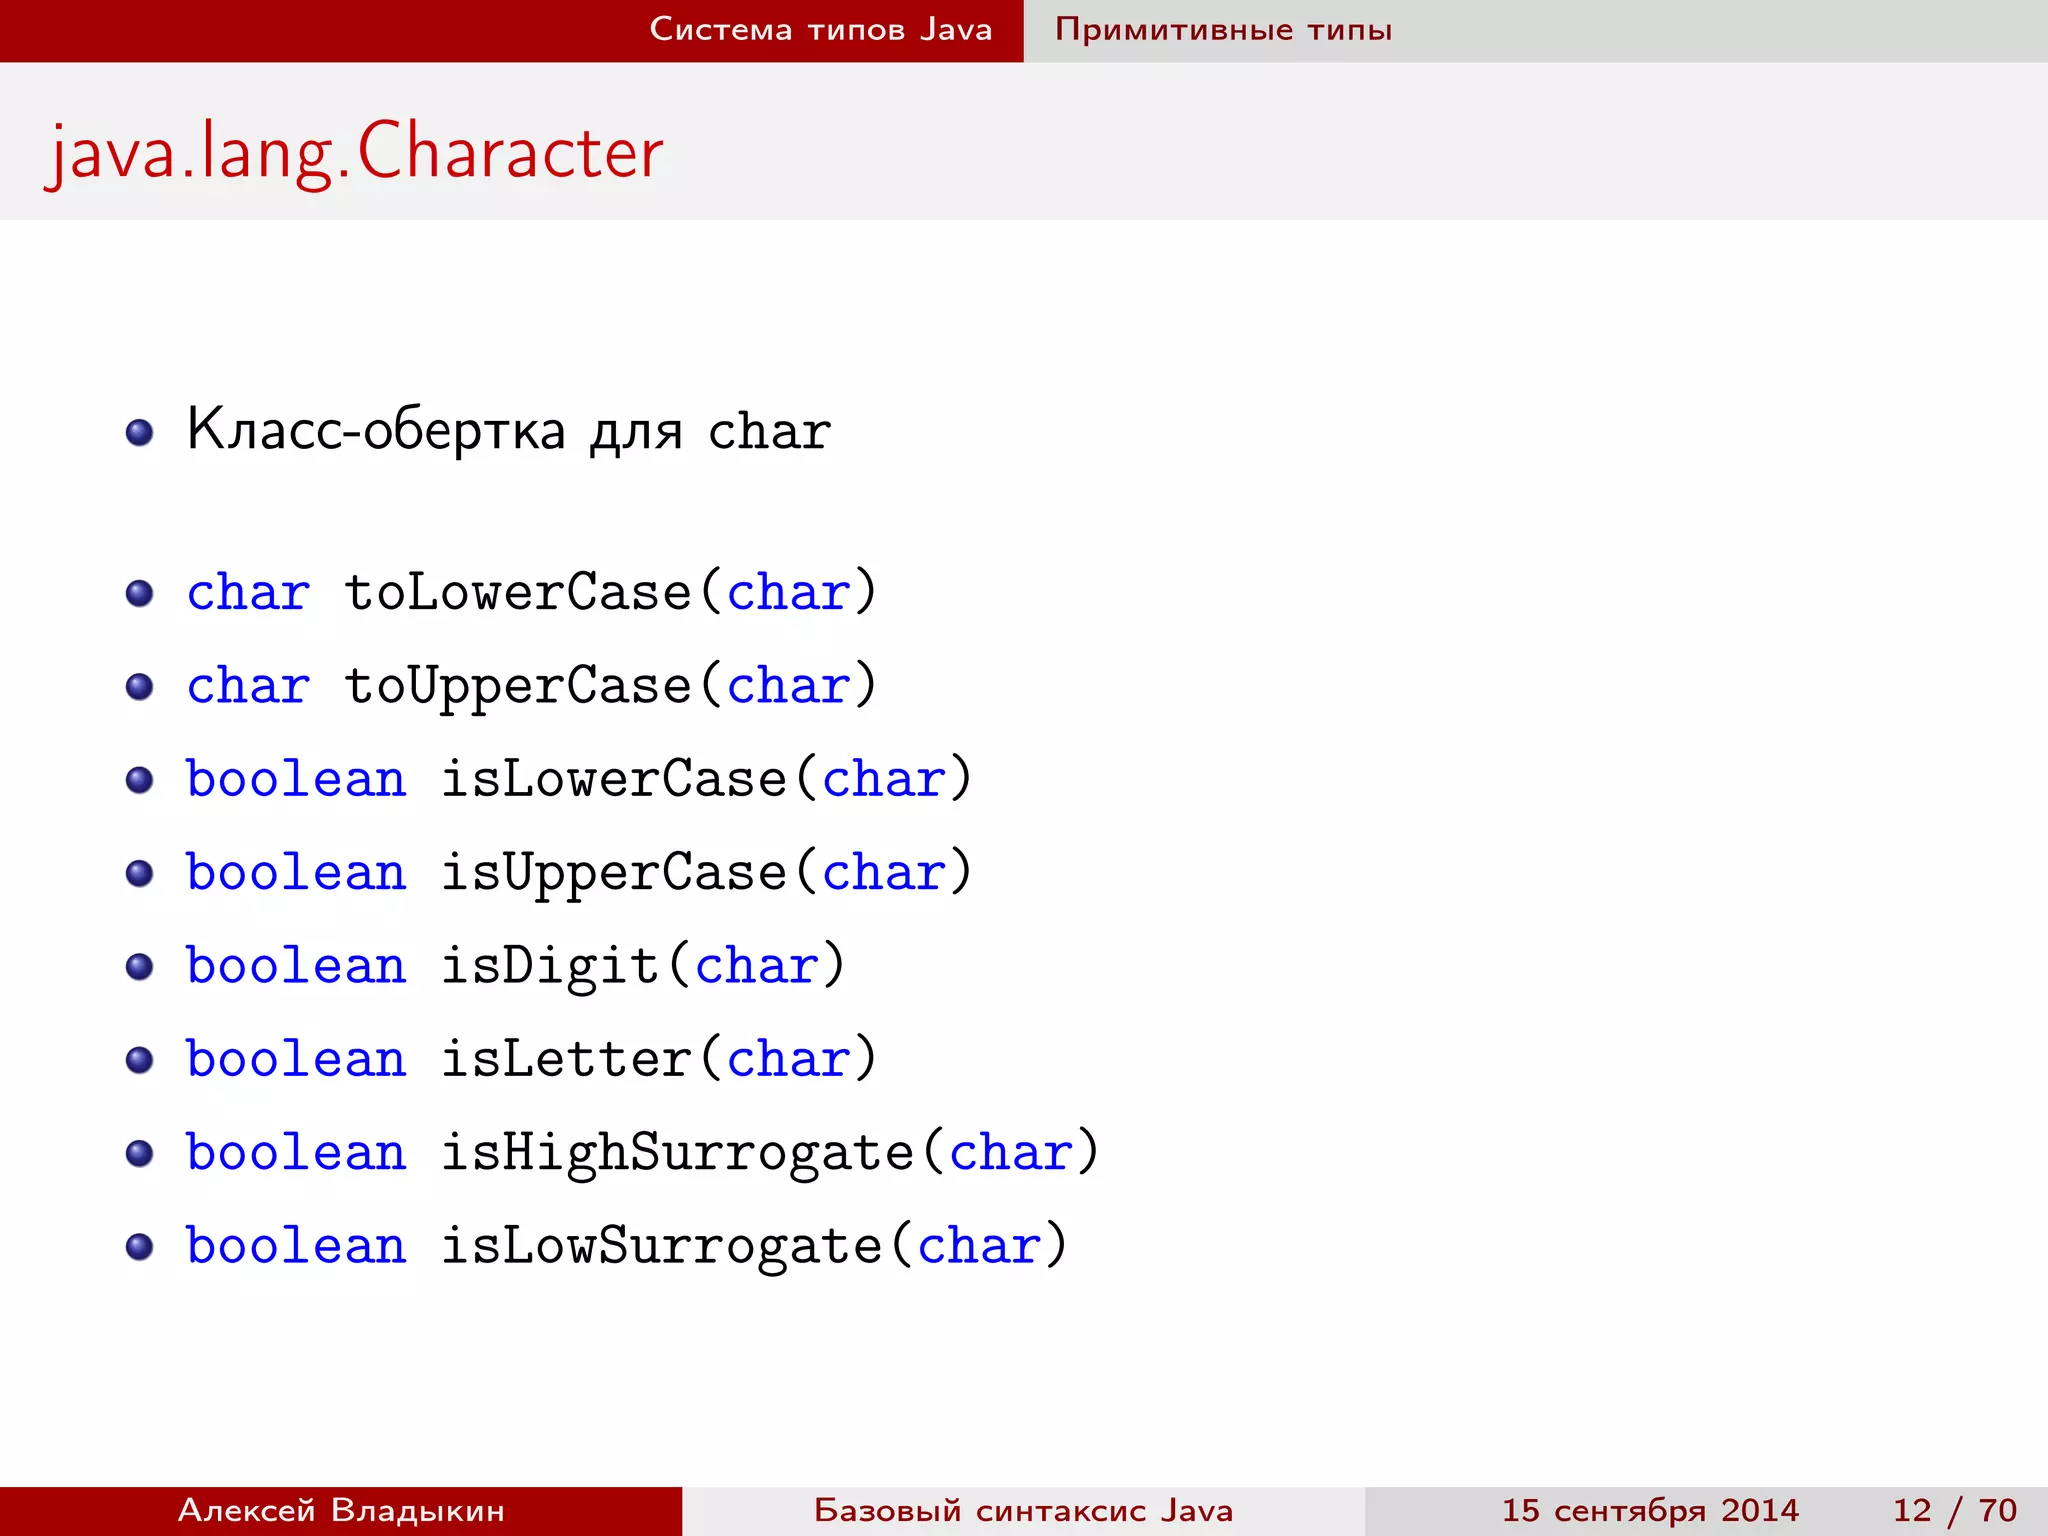The height and width of the screenshot is (1536, 2048).
Task: Click the author name Алексей Владыкин
Action: coord(341,1510)
